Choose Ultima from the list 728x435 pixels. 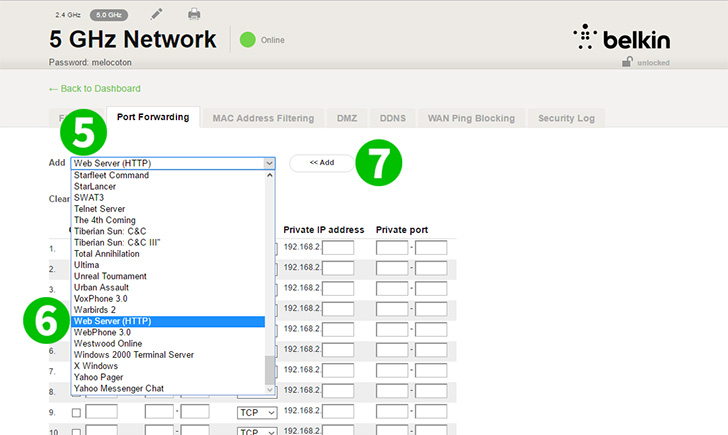(168, 265)
